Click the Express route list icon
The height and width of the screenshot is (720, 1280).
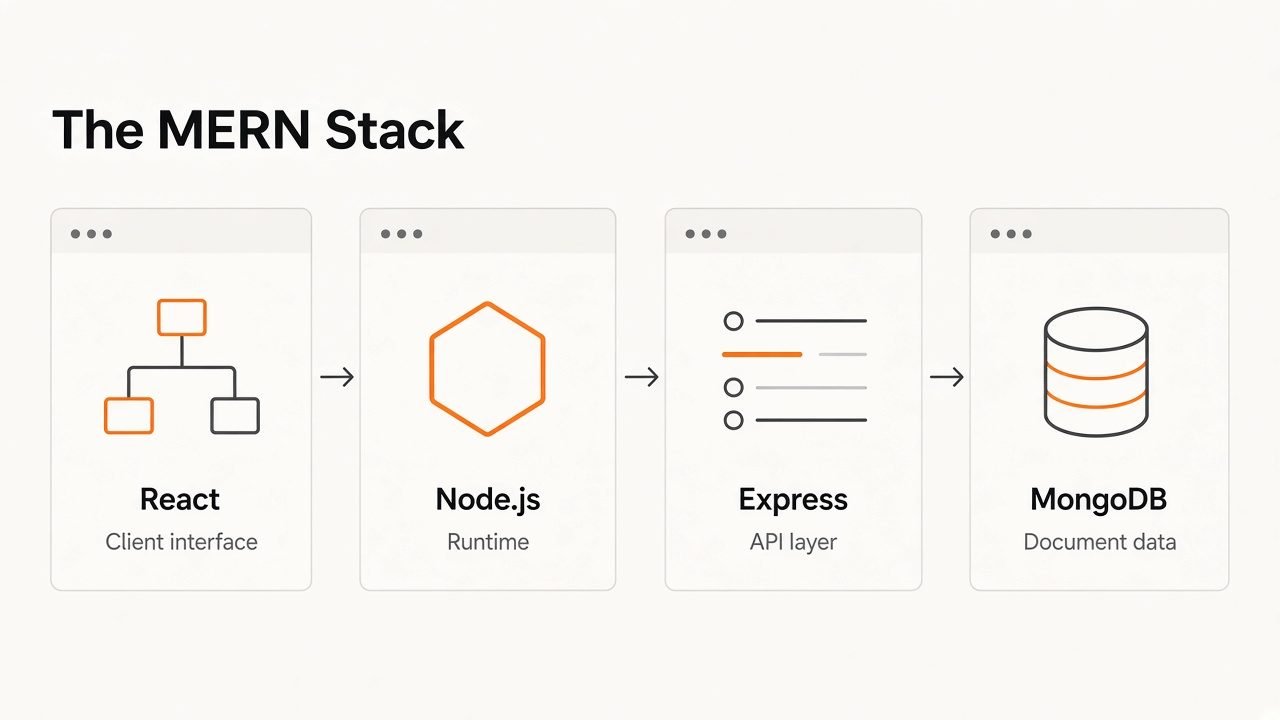click(x=794, y=371)
